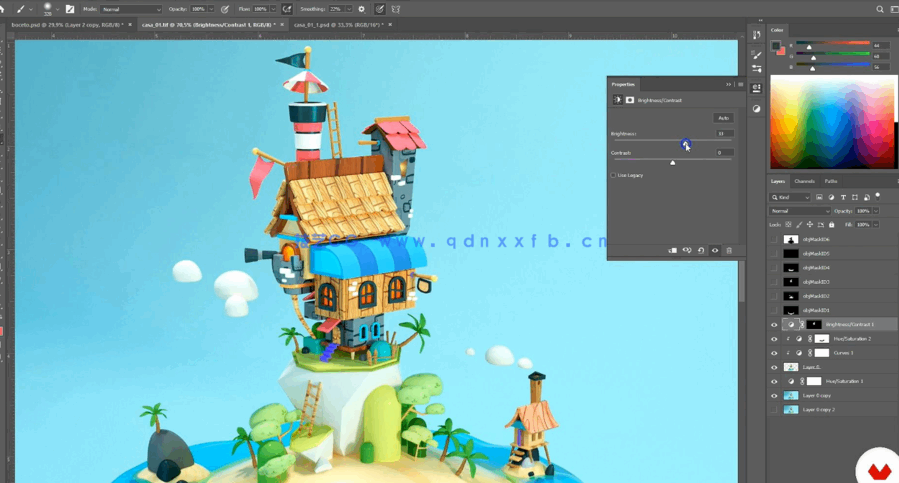Close the casa_01.tif document tab
Image resolution: width=899 pixels, height=483 pixels.
[x=282, y=25]
